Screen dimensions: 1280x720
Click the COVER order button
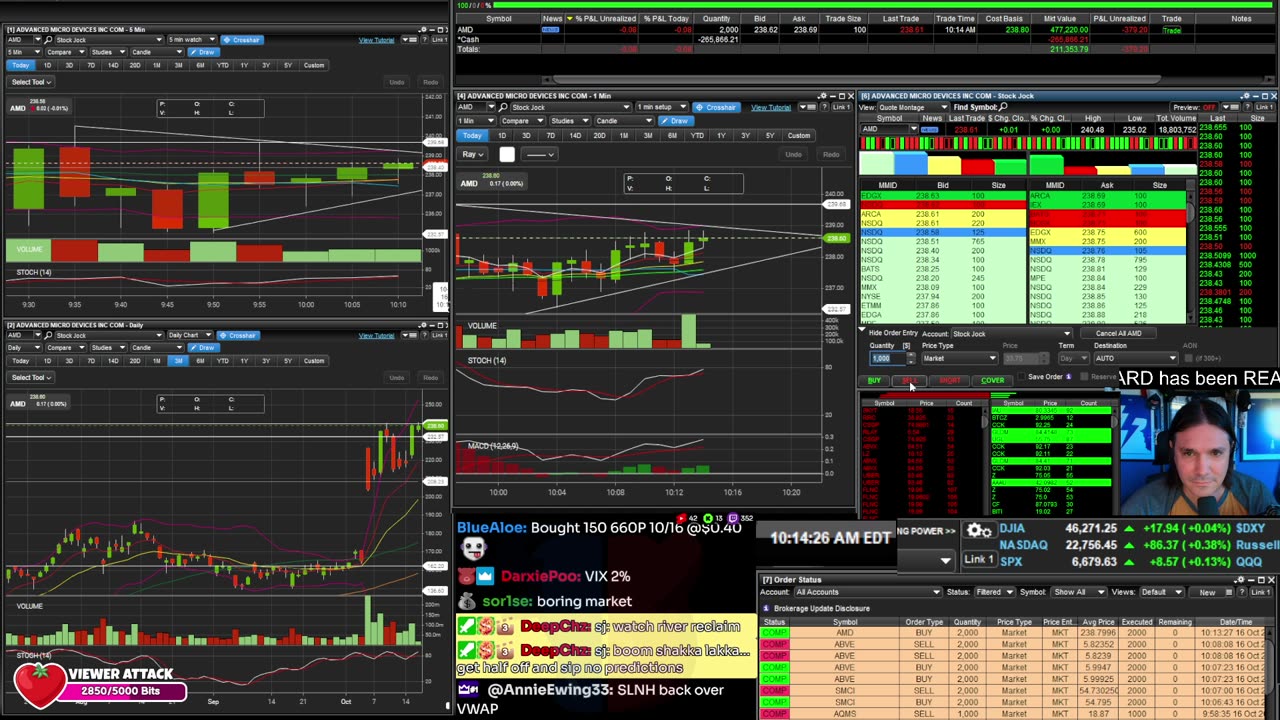[992, 380]
